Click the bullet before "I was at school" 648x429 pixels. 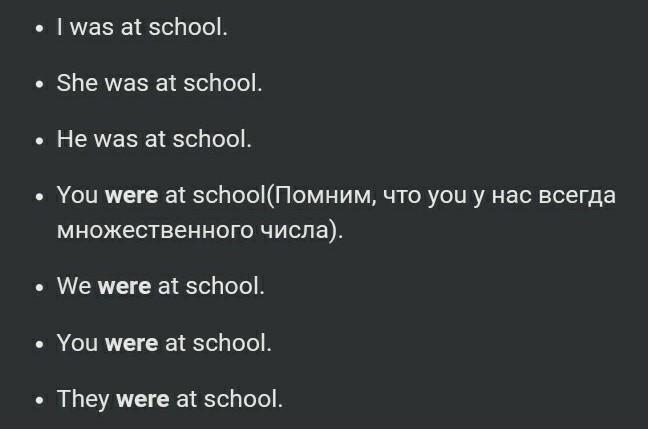pos(39,29)
